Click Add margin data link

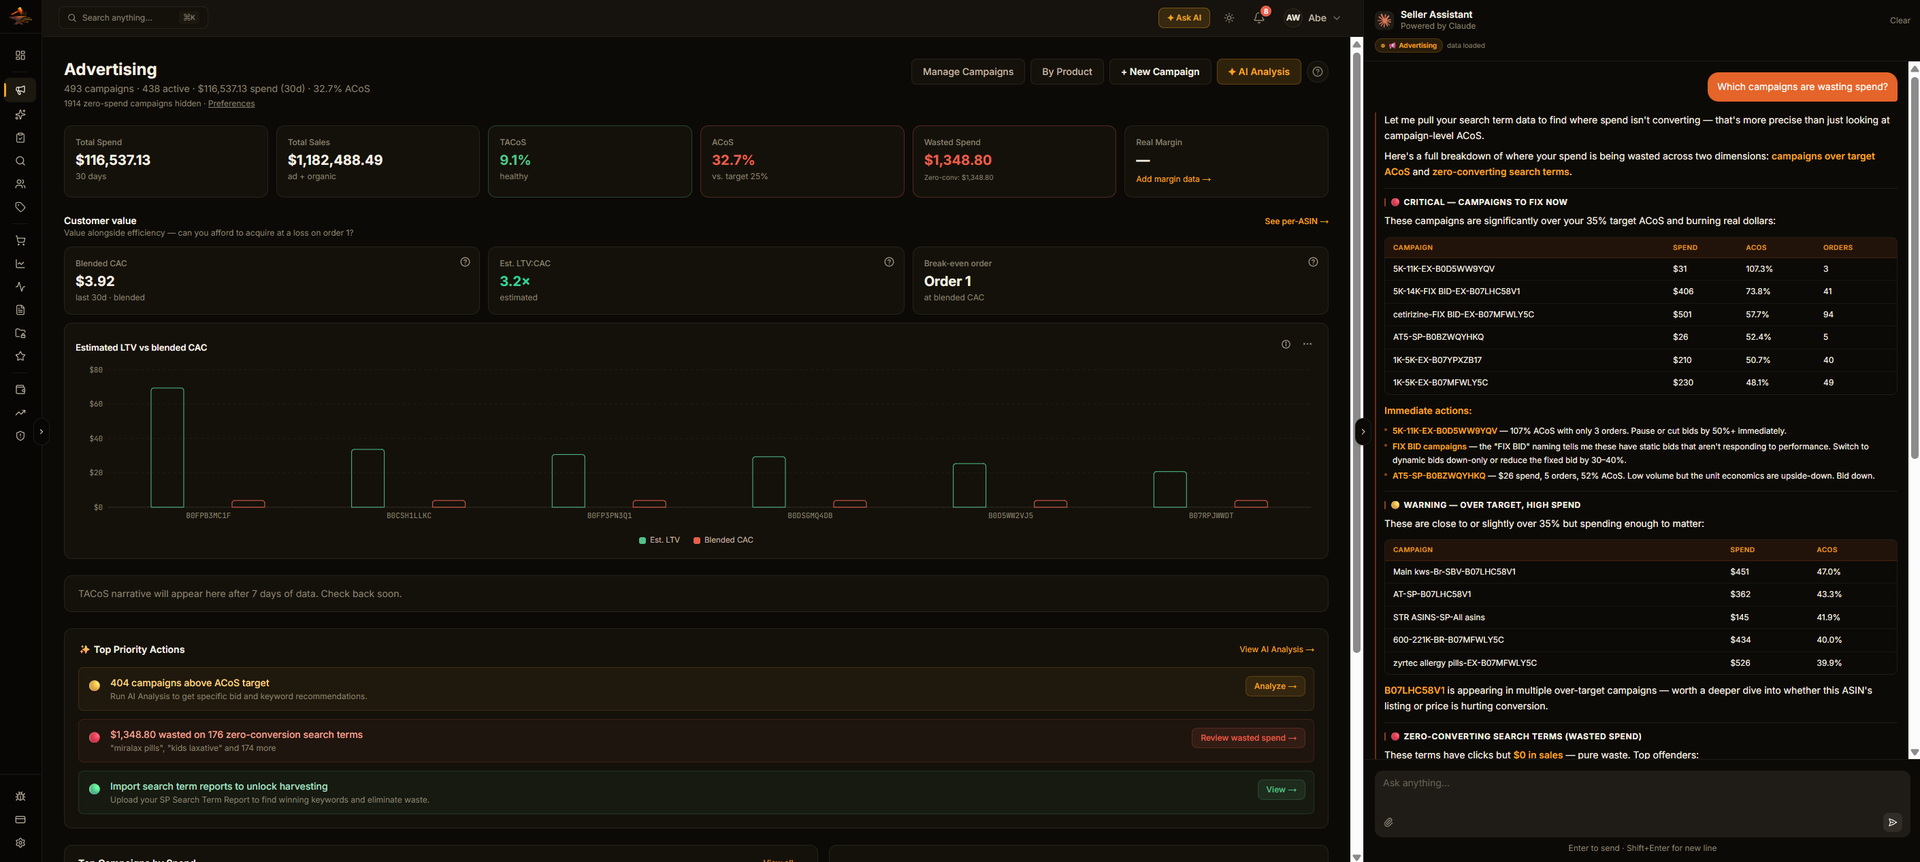click(1173, 179)
